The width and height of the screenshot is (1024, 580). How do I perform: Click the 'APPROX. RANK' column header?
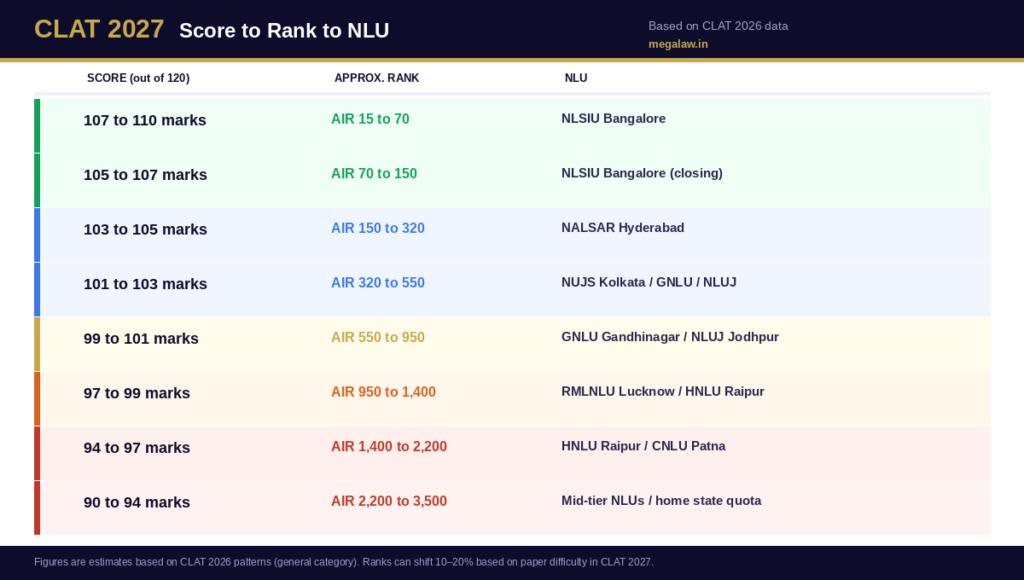coord(377,78)
